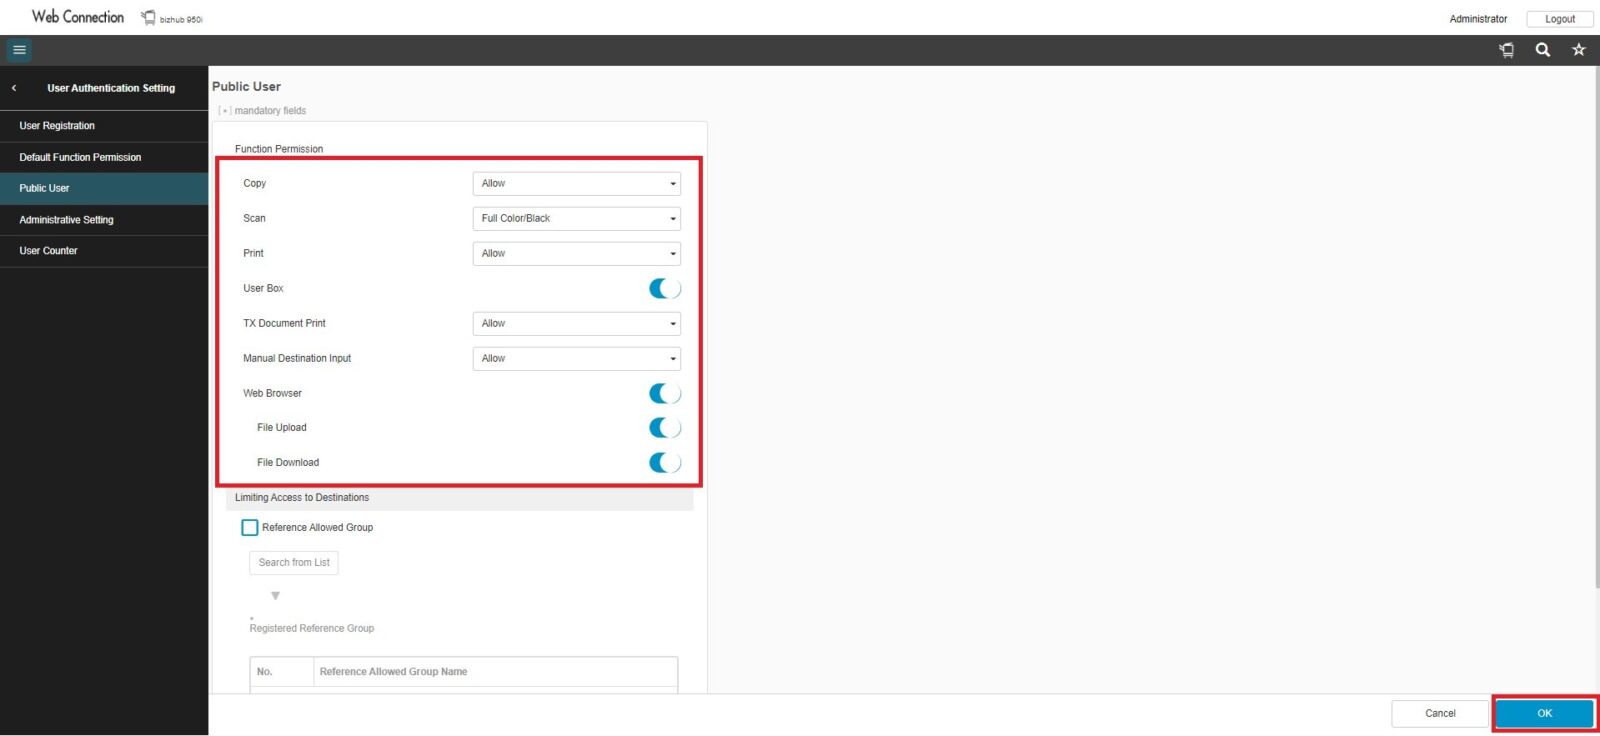Open the TX Document Print dropdown
Image resolution: width=1600 pixels, height=736 pixels.
[x=576, y=323]
